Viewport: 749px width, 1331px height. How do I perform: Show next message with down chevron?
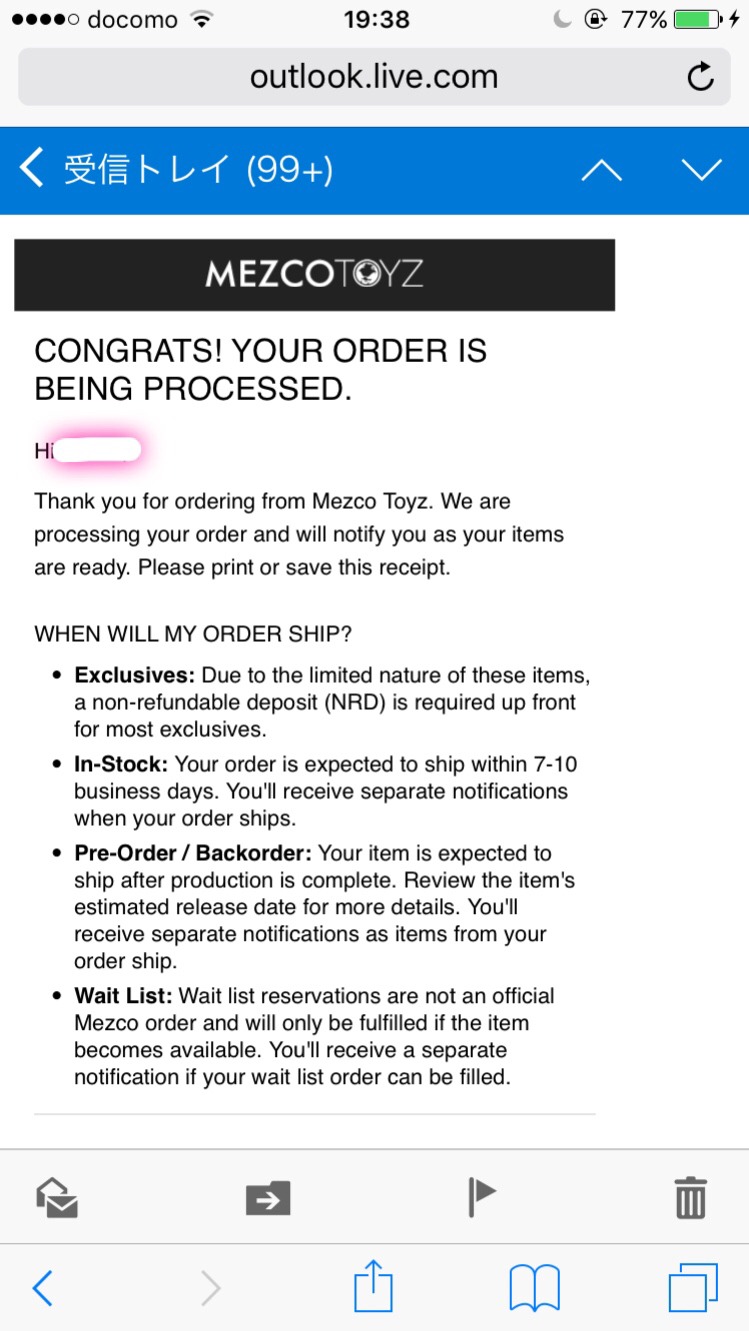[701, 171]
